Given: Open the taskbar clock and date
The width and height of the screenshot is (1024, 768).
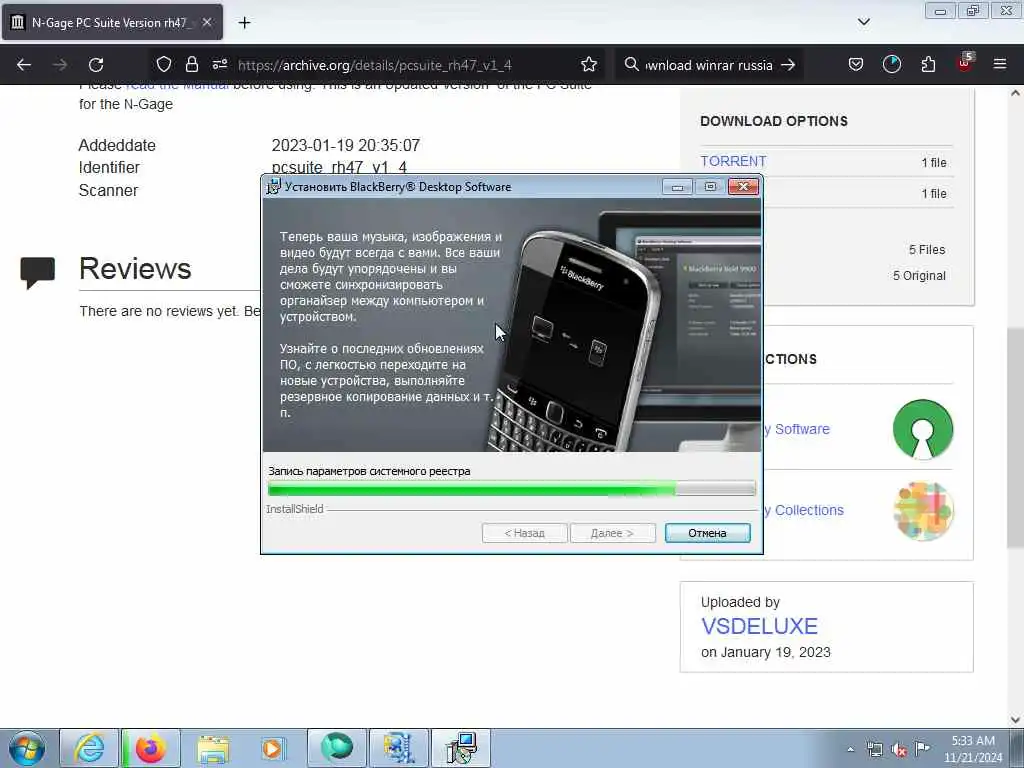Looking at the screenshot, I should (973, 749).
